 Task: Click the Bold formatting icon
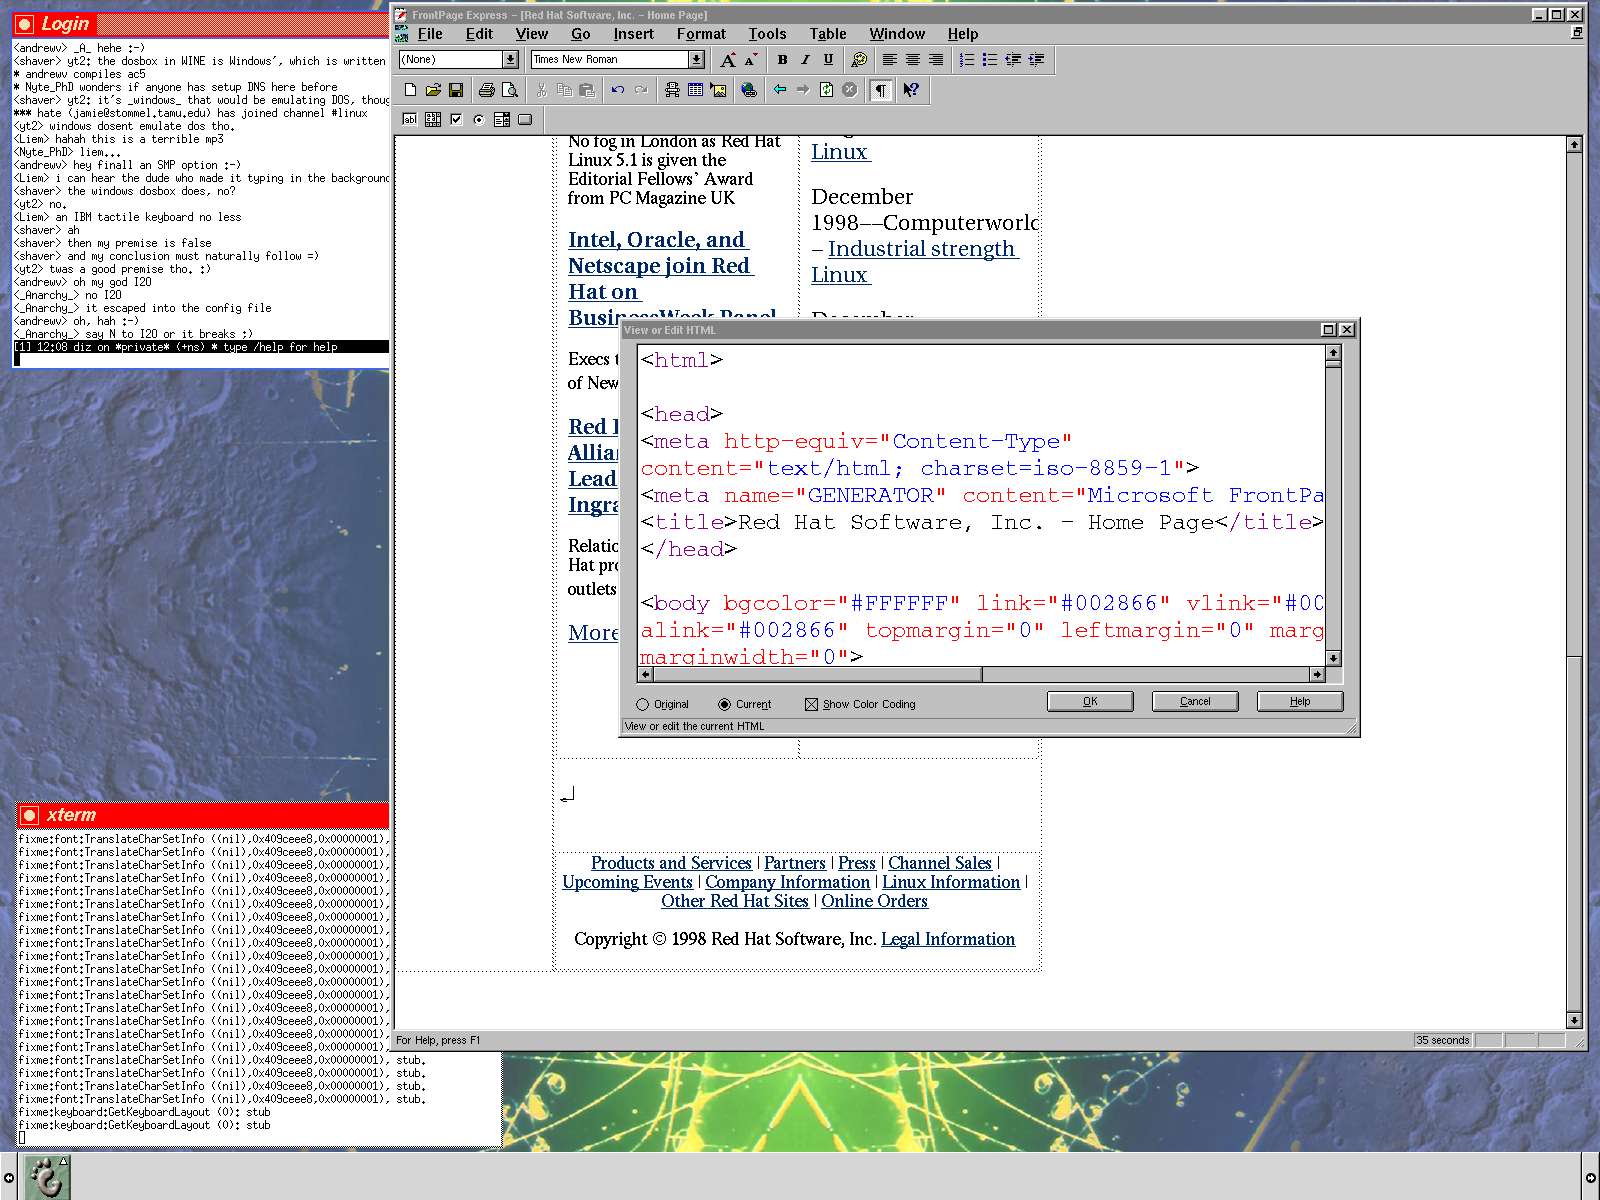click(782, 60)
